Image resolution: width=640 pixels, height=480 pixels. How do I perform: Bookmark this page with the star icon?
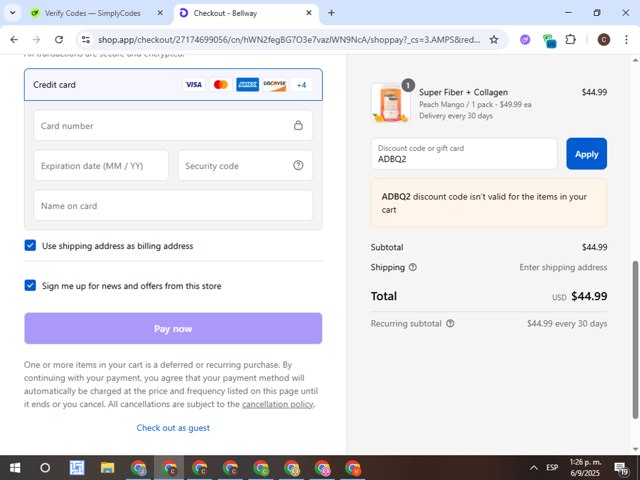click(494, 40)
